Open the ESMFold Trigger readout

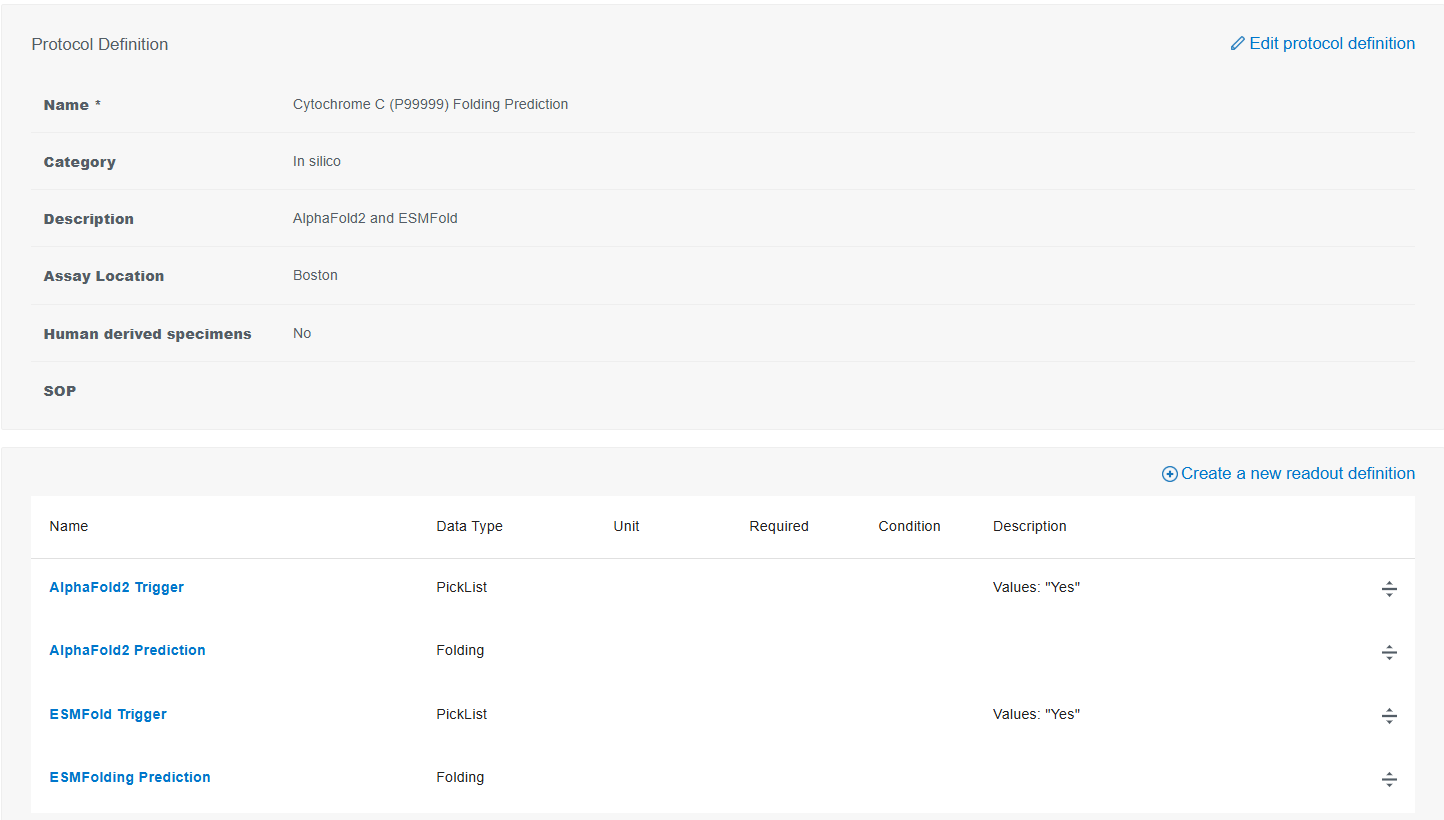coord(108,714)
